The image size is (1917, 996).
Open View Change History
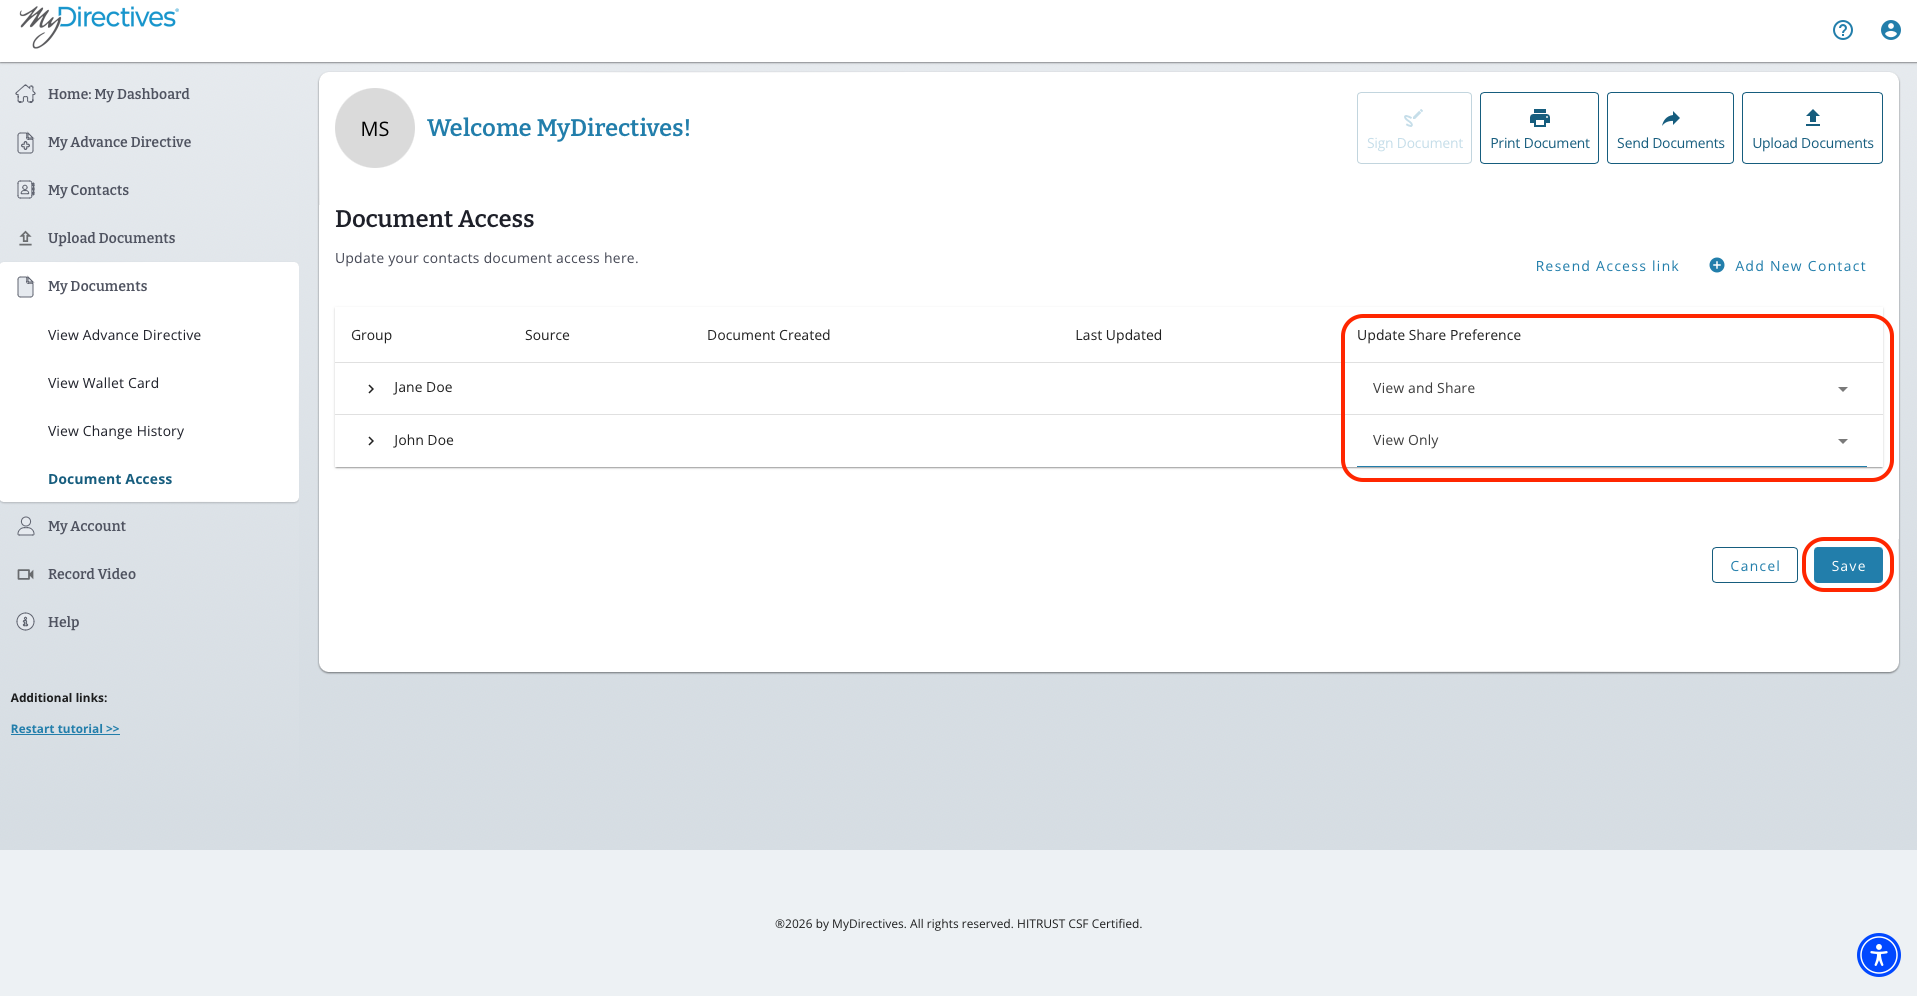(x=116, y=431)
